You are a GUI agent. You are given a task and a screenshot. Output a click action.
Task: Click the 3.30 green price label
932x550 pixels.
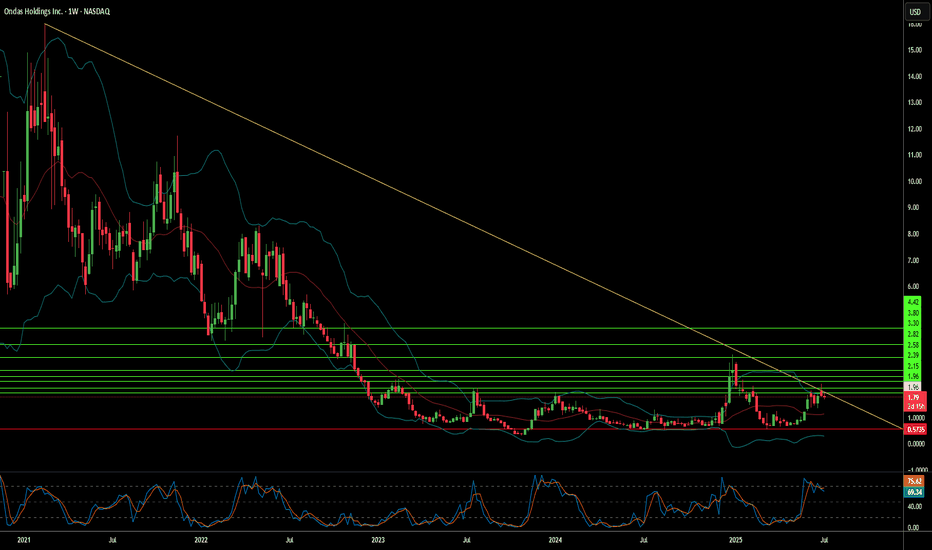(x=914, y=323)
